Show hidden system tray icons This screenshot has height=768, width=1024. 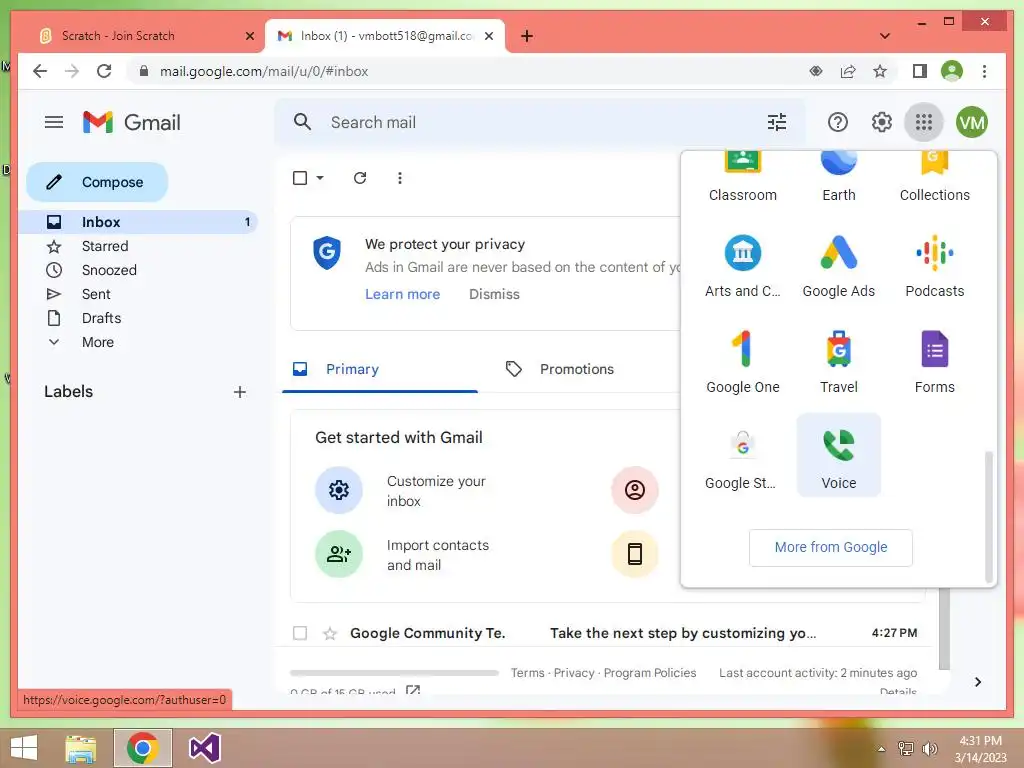tap(881, 748)
